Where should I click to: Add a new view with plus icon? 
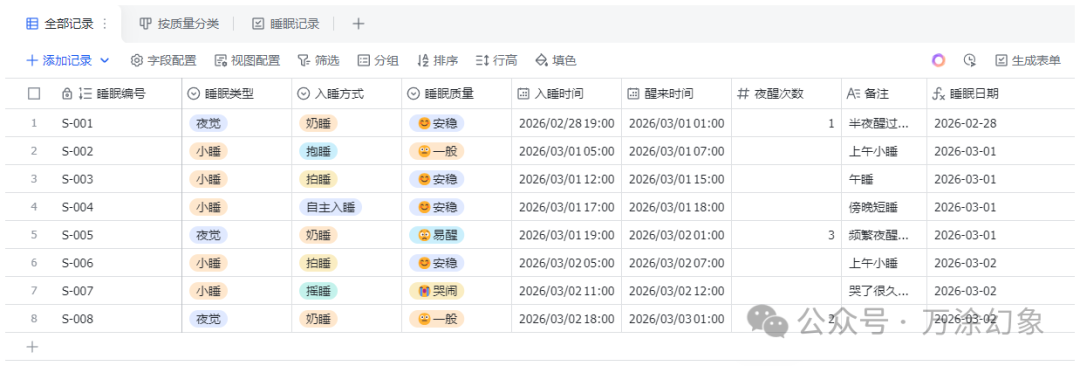tap(357, 23)
